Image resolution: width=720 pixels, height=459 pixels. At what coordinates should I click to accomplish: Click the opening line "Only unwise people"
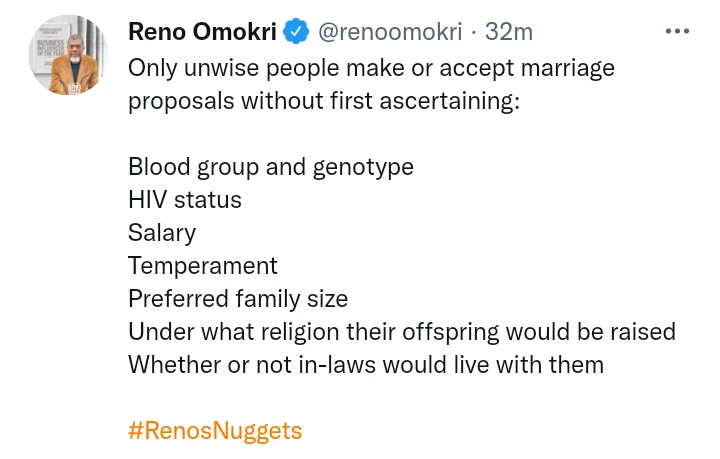[x=371, y=68]
